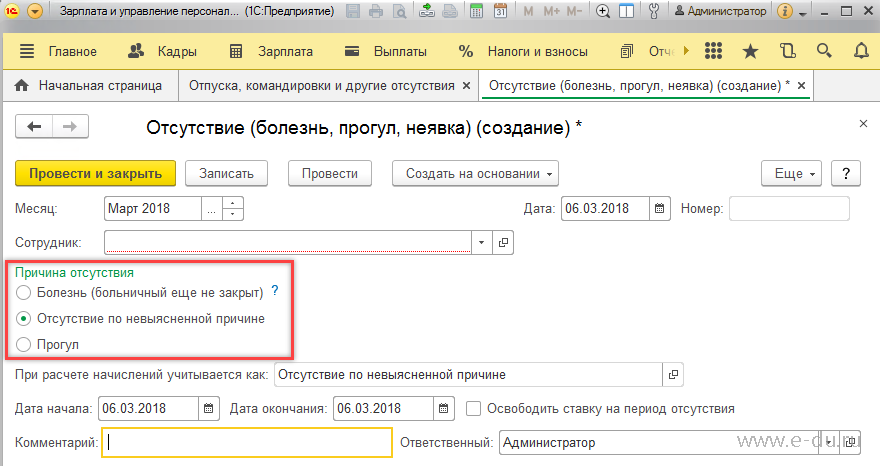Click the M+ memory add button

[x=551, y=11]
